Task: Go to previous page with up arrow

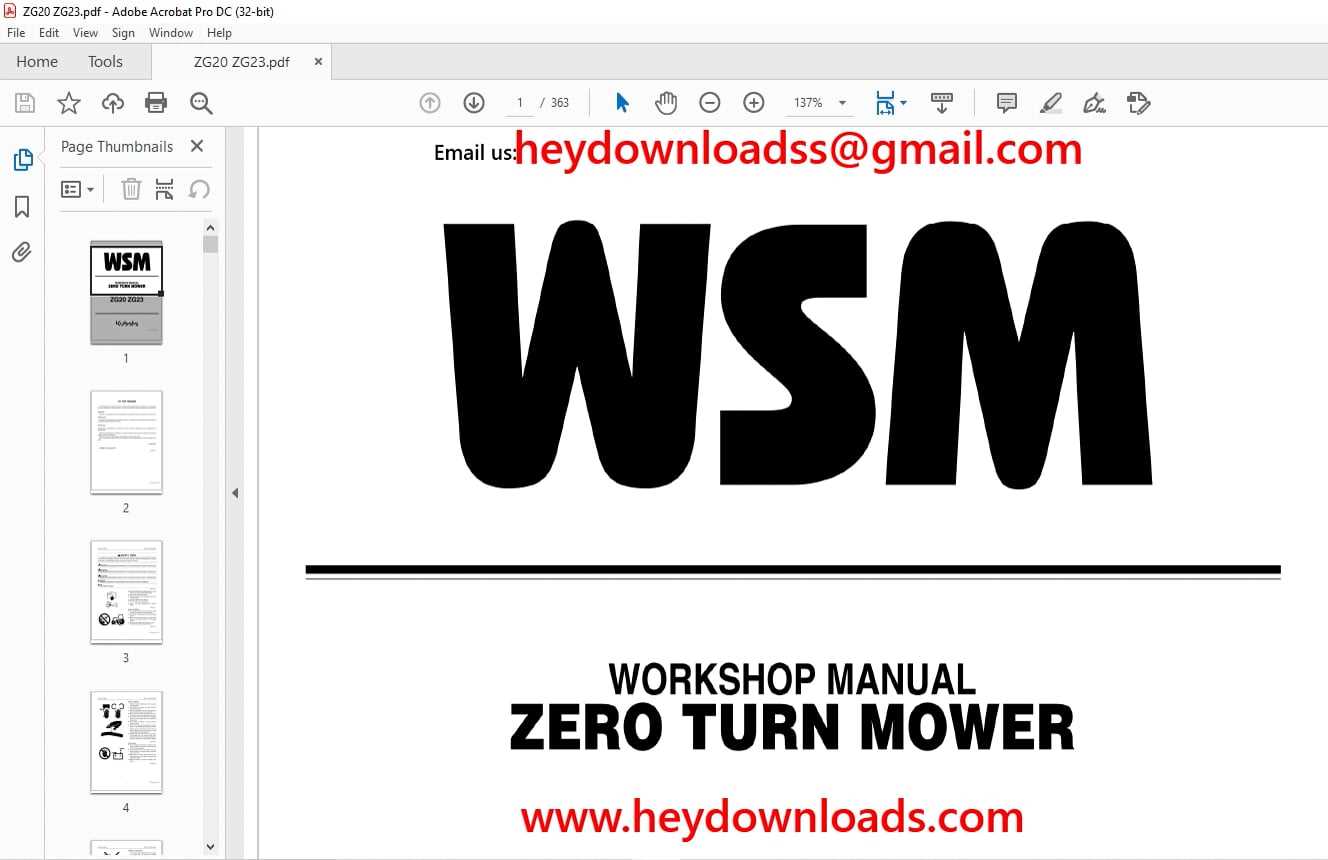Action: 430,103
